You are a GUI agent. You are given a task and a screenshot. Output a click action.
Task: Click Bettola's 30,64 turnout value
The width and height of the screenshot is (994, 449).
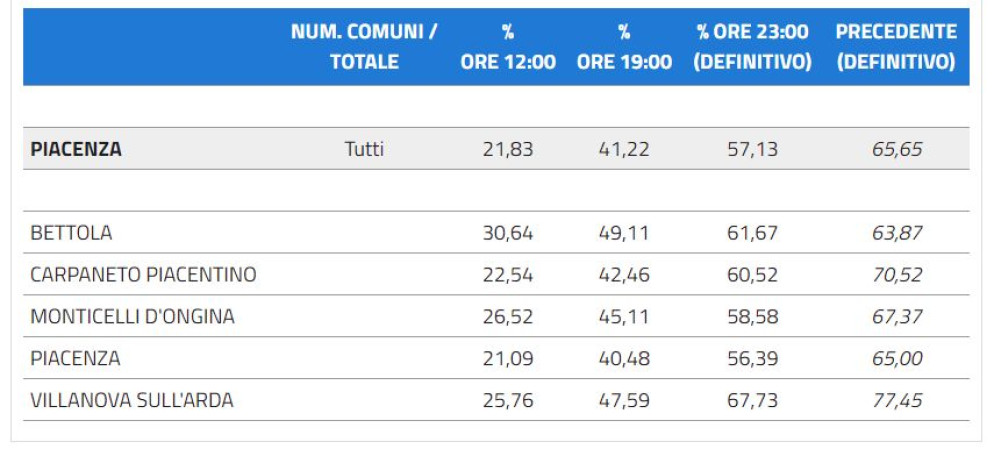tap(508, 233)
